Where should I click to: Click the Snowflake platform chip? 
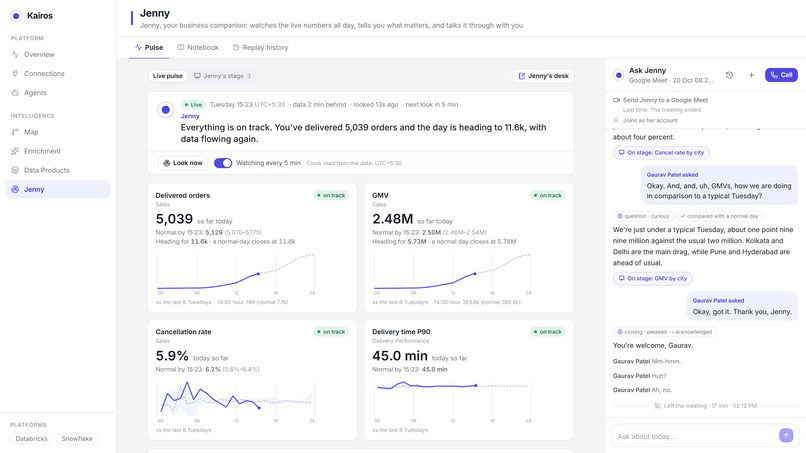pyautogui.click(x=77, y=439)
